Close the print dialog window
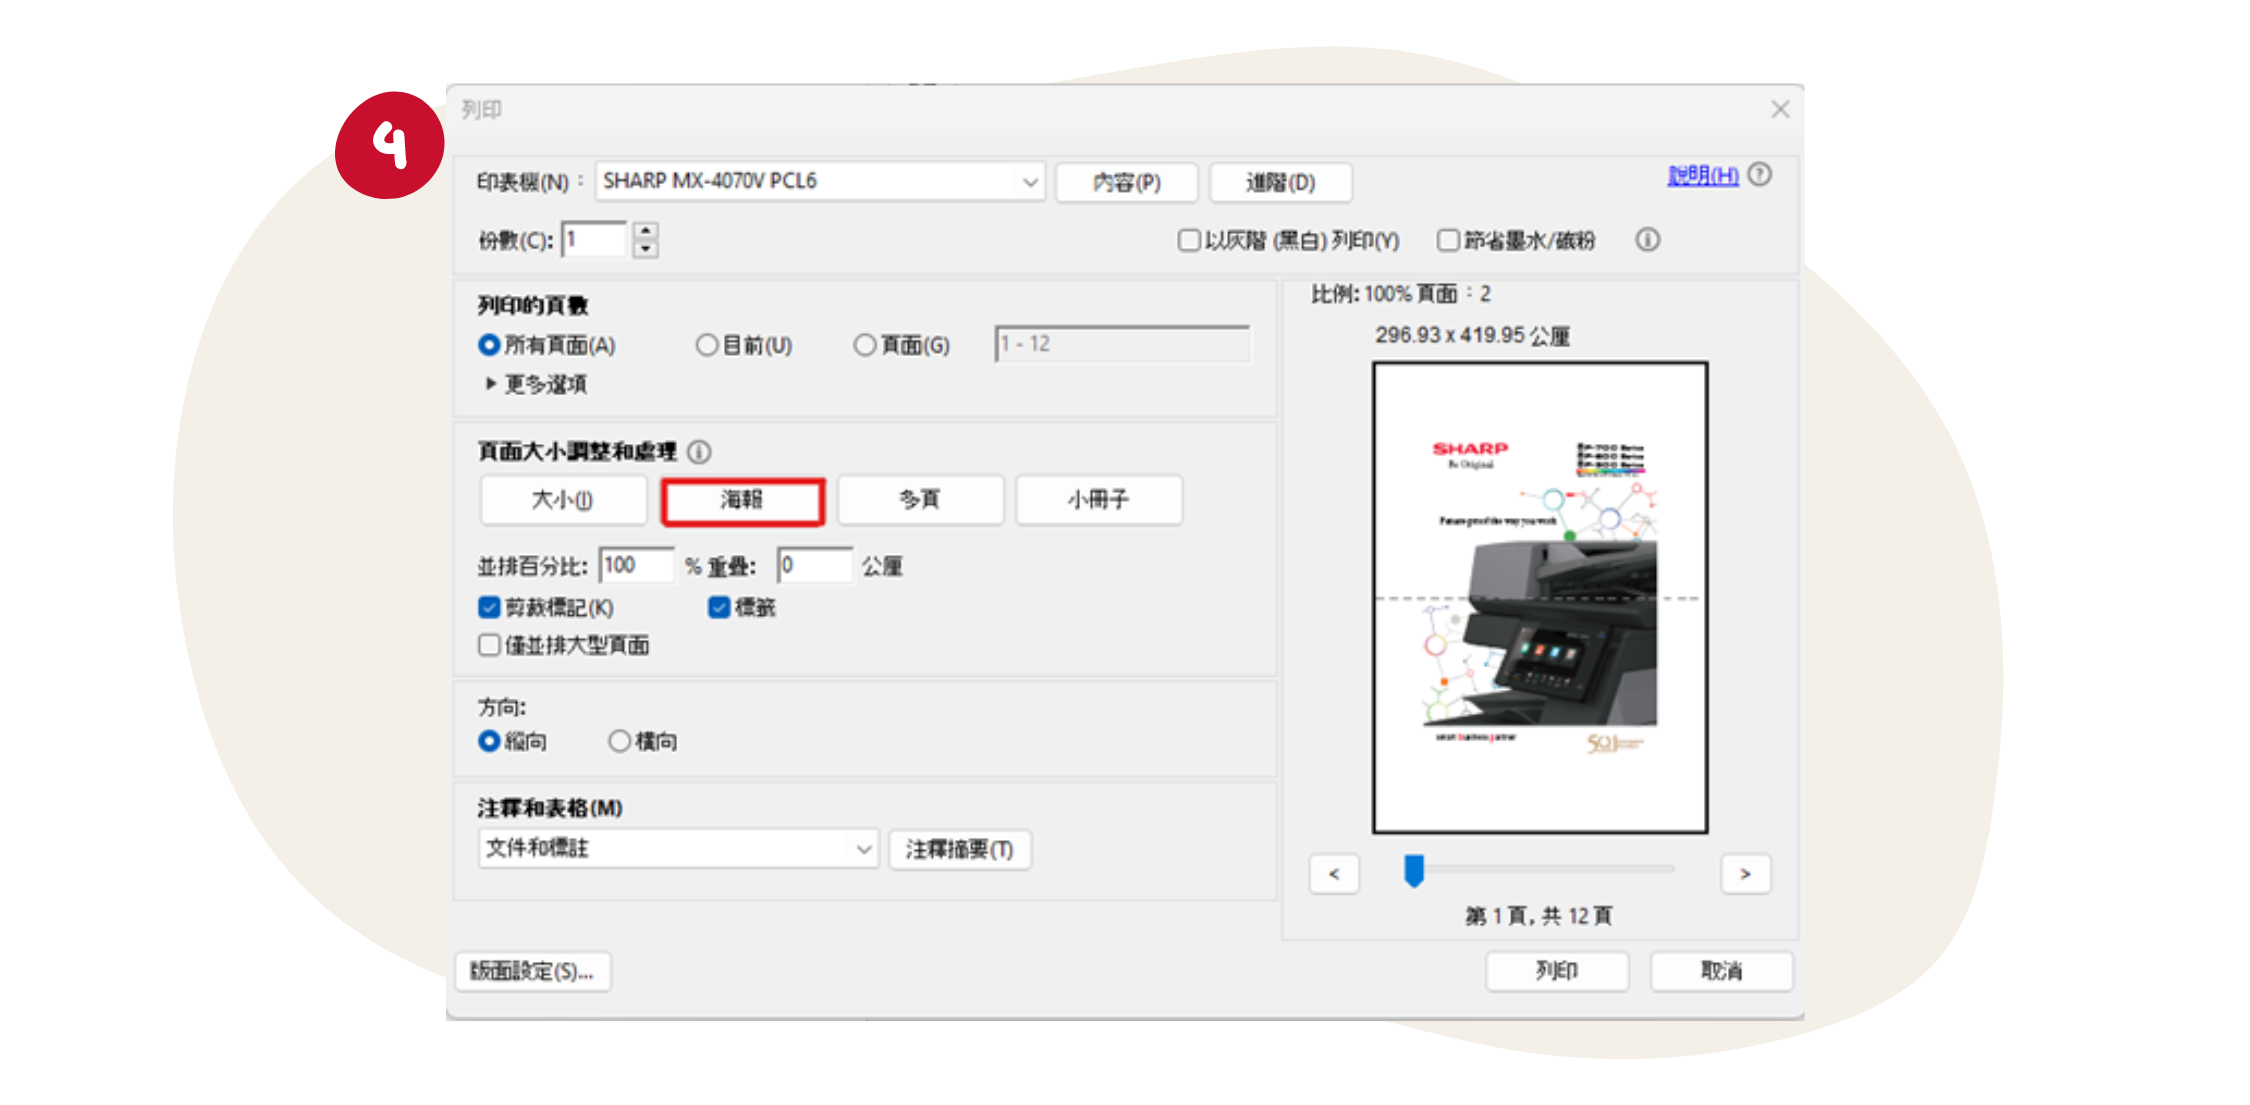 1780,109
